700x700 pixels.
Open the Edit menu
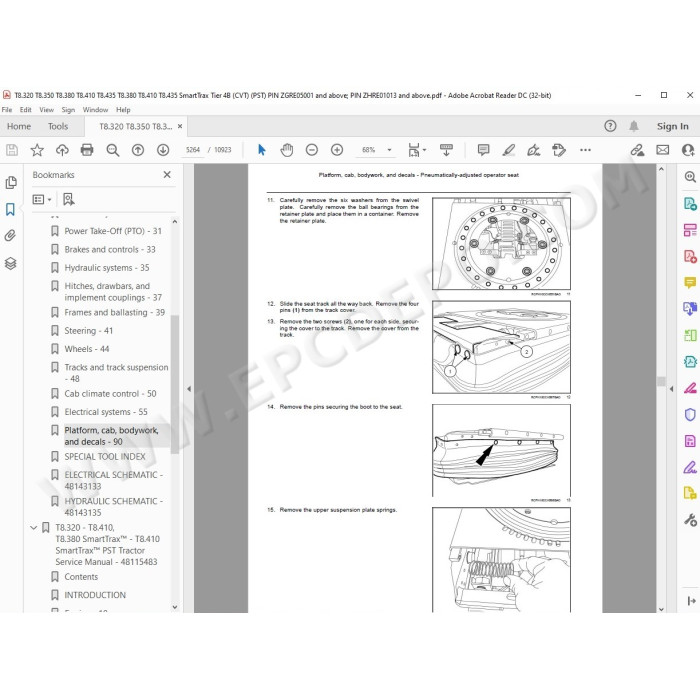tap(25, 110)
